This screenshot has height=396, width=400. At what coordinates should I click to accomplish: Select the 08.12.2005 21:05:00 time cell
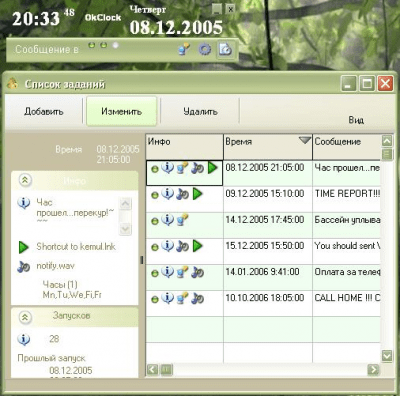pos(268,173)
